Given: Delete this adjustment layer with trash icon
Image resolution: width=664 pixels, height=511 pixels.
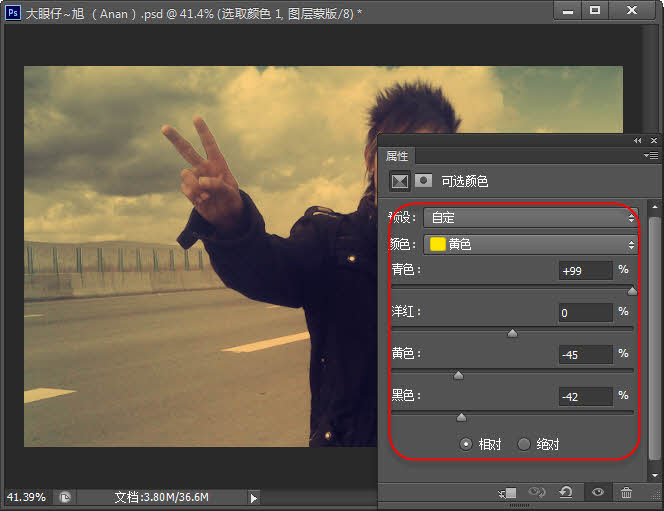Looking at the screenshot, I should tap(626, 492).
